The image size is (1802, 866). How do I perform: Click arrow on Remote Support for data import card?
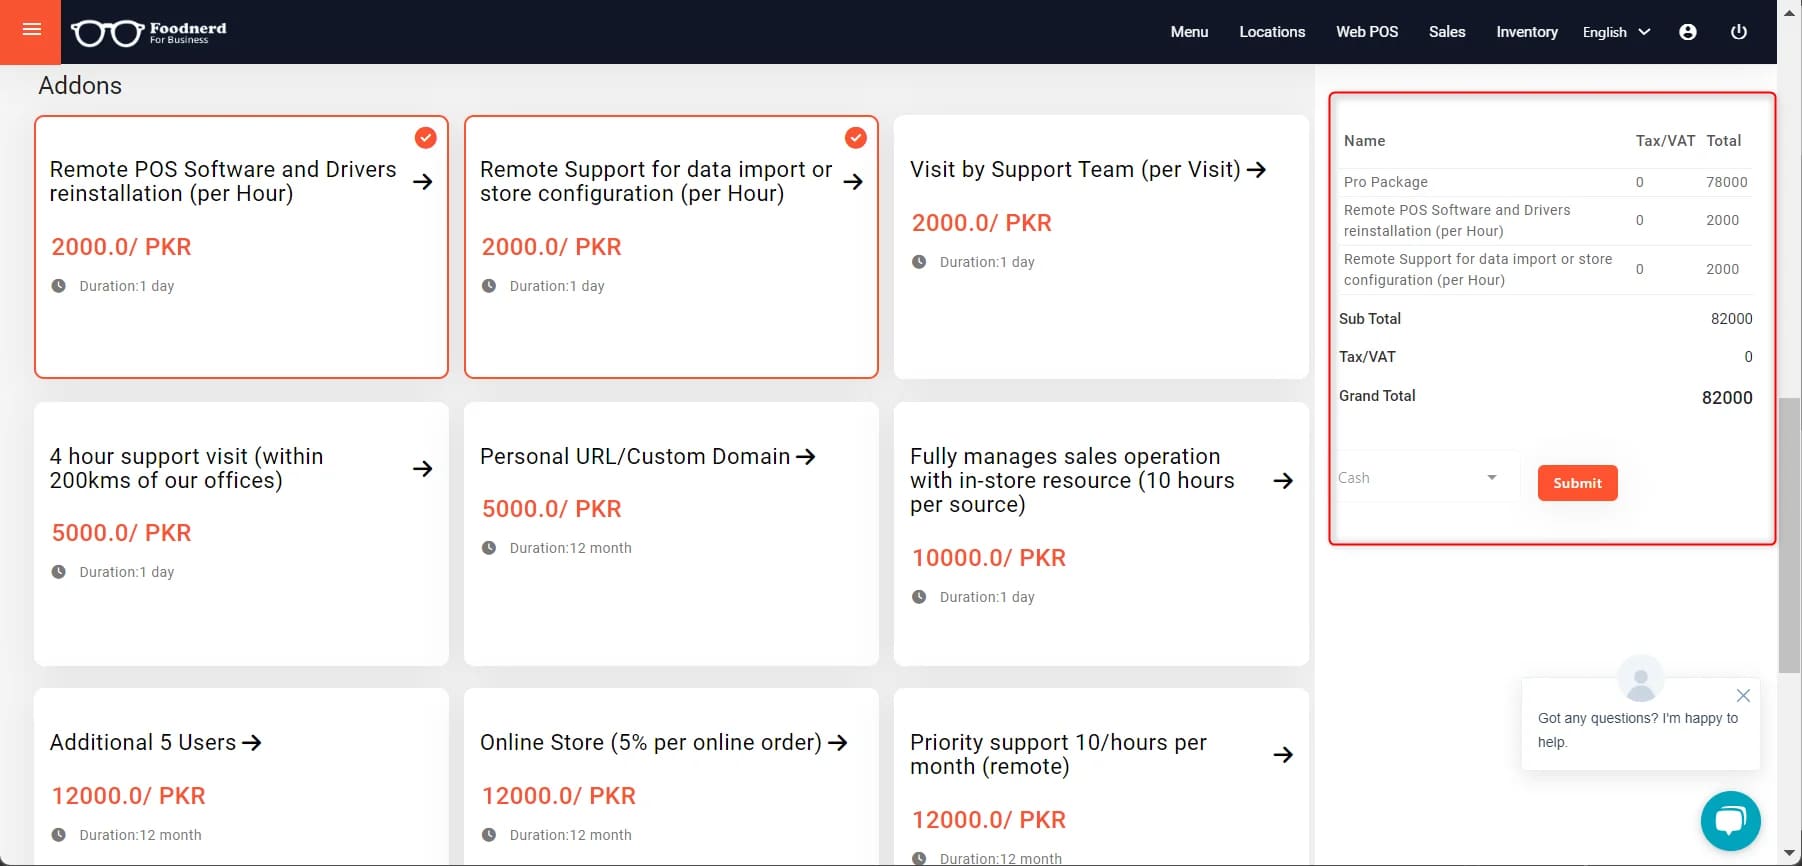pos(853,182)
